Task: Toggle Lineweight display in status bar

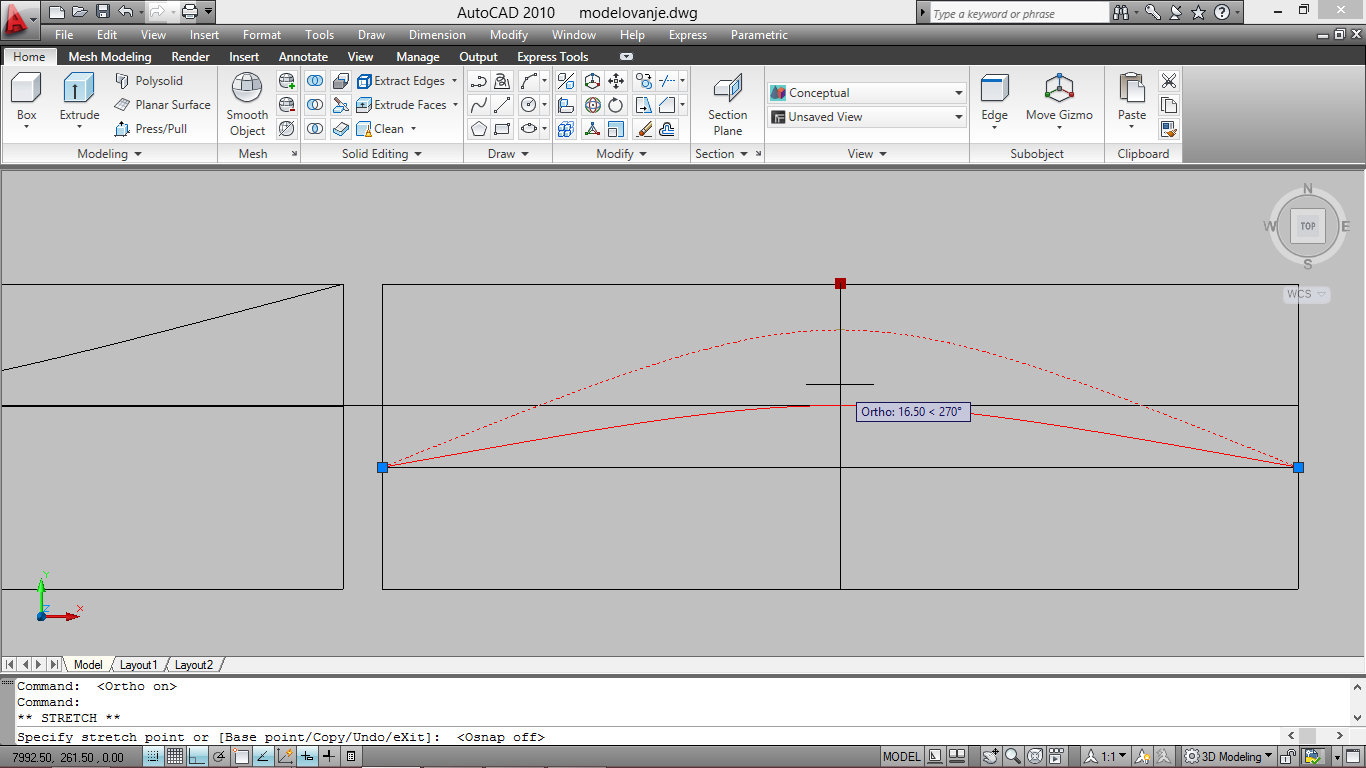Action: coord(329,757)
